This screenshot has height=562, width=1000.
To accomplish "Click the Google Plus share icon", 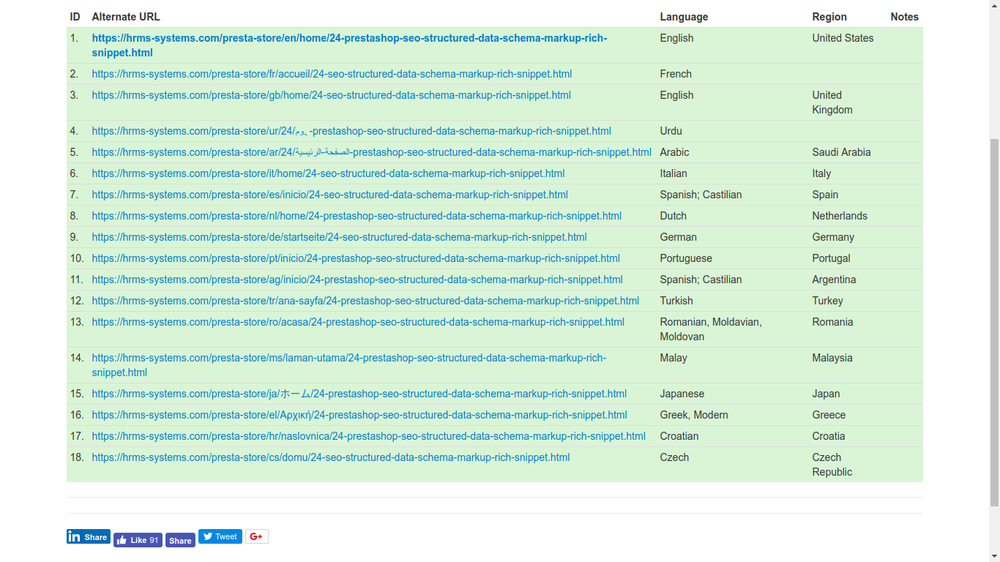I will [256, 536].
